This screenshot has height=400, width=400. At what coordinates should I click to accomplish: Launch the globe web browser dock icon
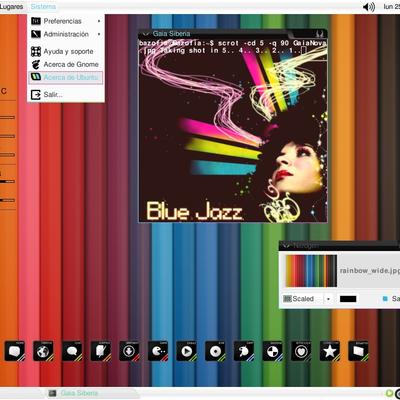43,351
